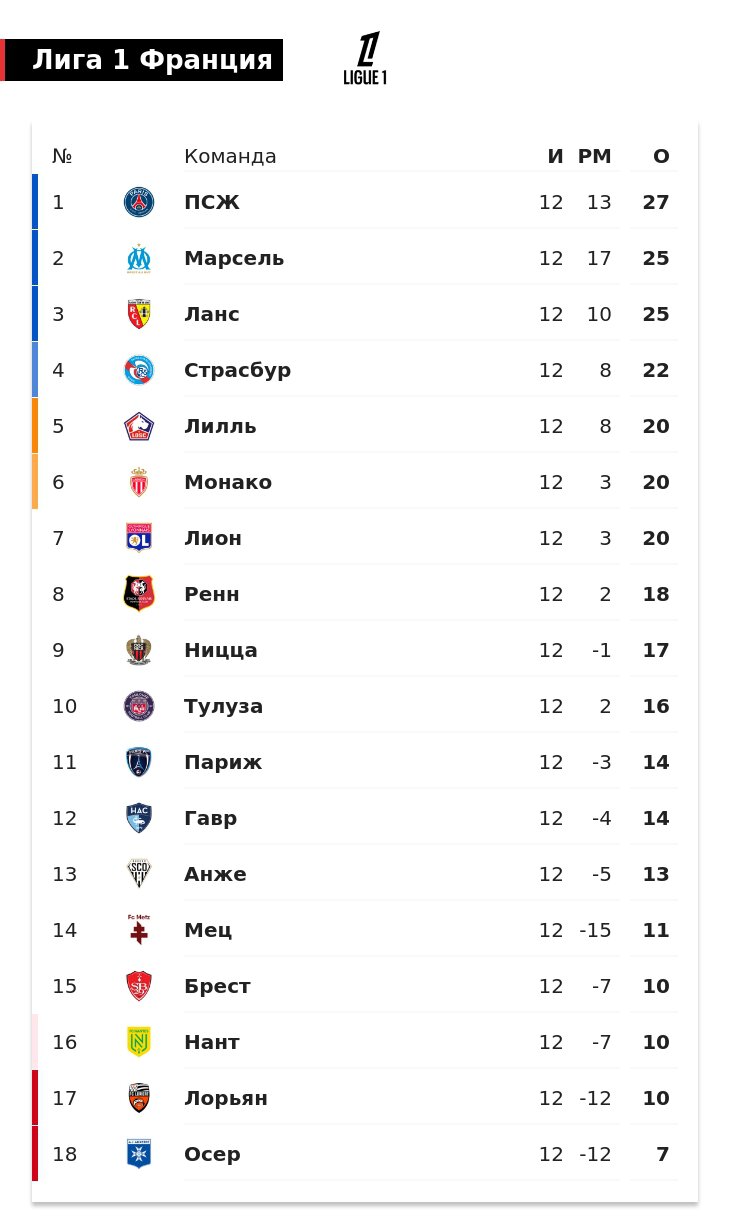Click the Лига 1 Франция title
730x1226 pixels.
tap(152, 60)
